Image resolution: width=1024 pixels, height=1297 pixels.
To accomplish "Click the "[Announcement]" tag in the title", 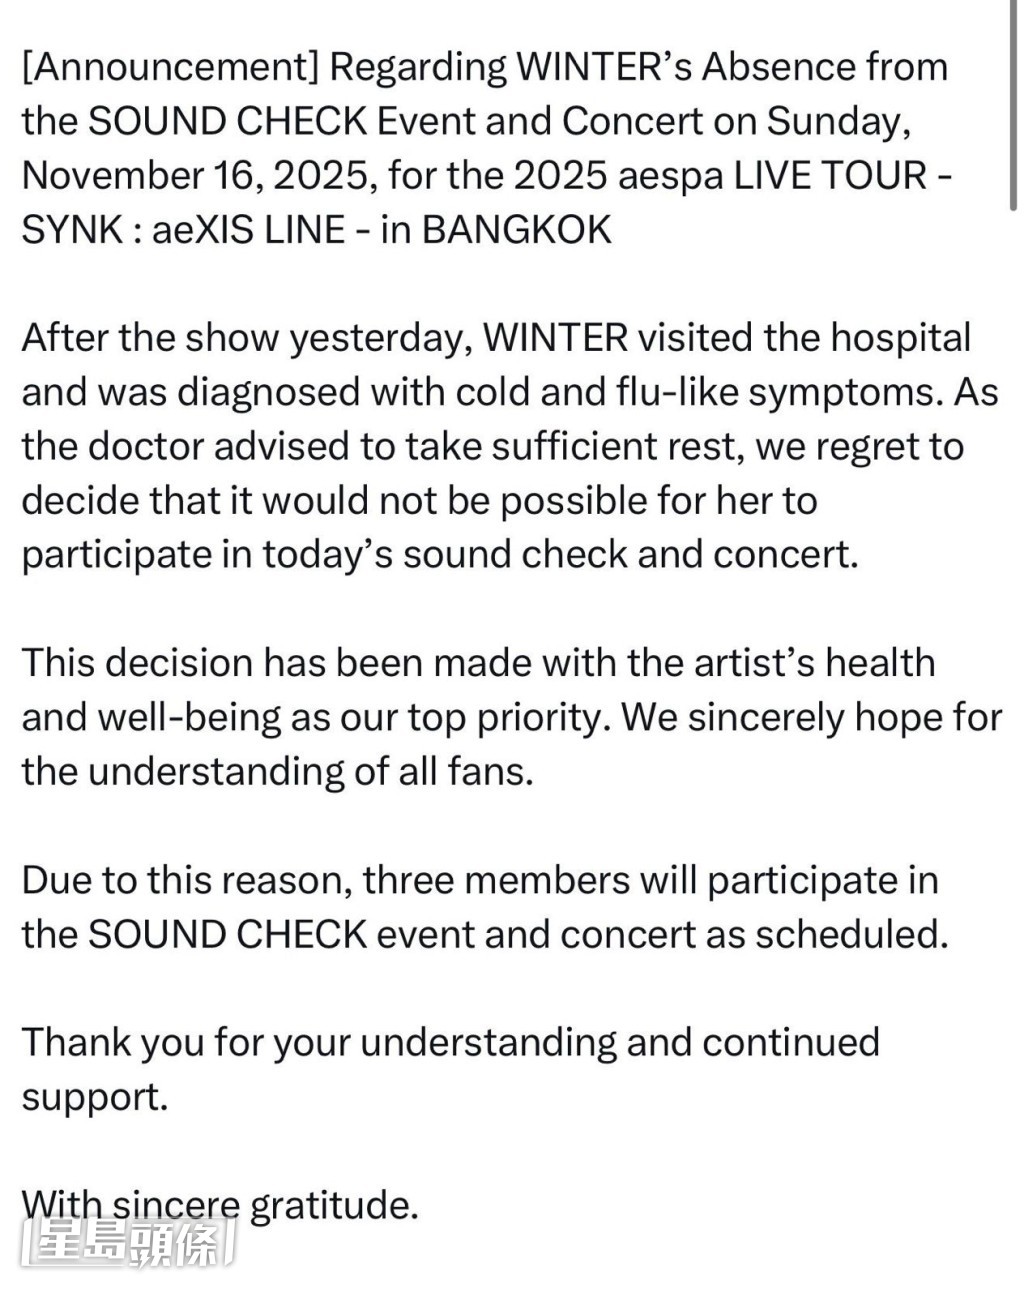I will 169,67.
